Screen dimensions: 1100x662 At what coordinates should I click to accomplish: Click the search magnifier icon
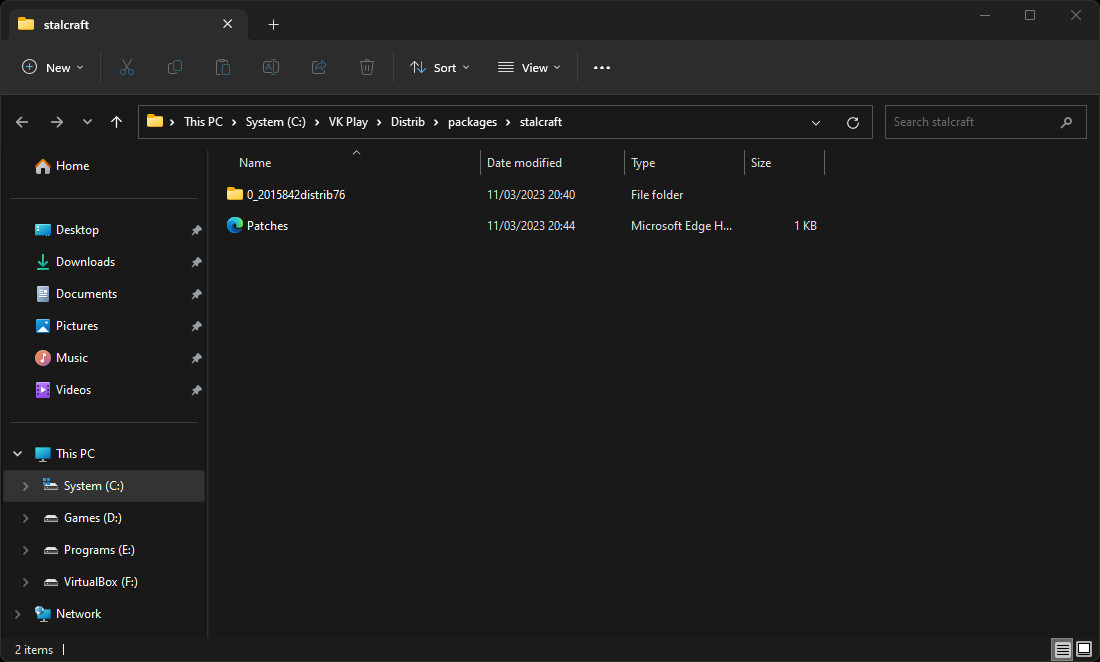[x=1066, y=123]
